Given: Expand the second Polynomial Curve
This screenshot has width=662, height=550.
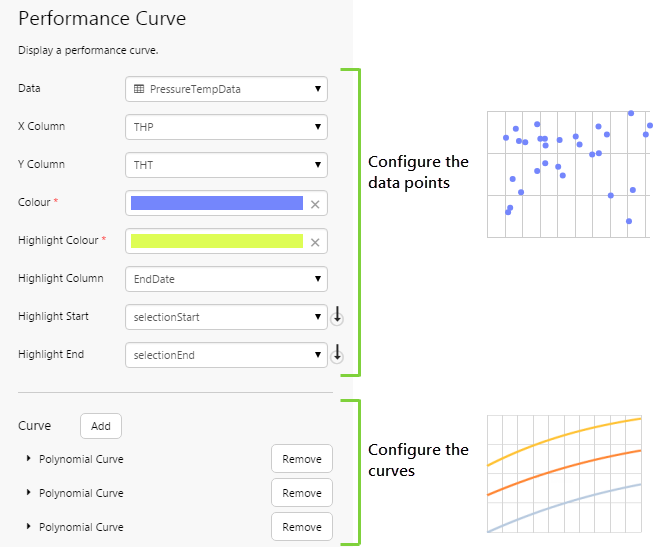Looking at the screenshot, I should pos(29,493).
